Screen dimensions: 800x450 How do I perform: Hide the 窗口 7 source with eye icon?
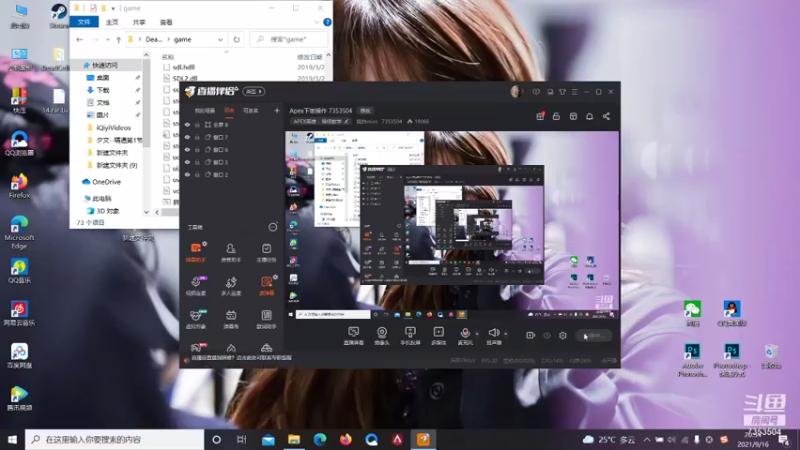pyautogui.click(x=187, y=137)
